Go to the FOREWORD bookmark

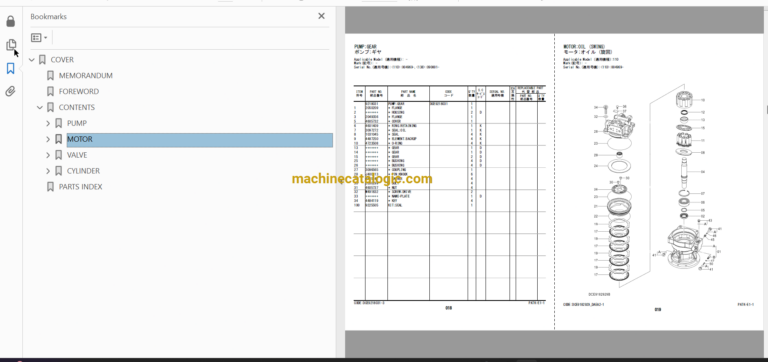coord(79,92)
